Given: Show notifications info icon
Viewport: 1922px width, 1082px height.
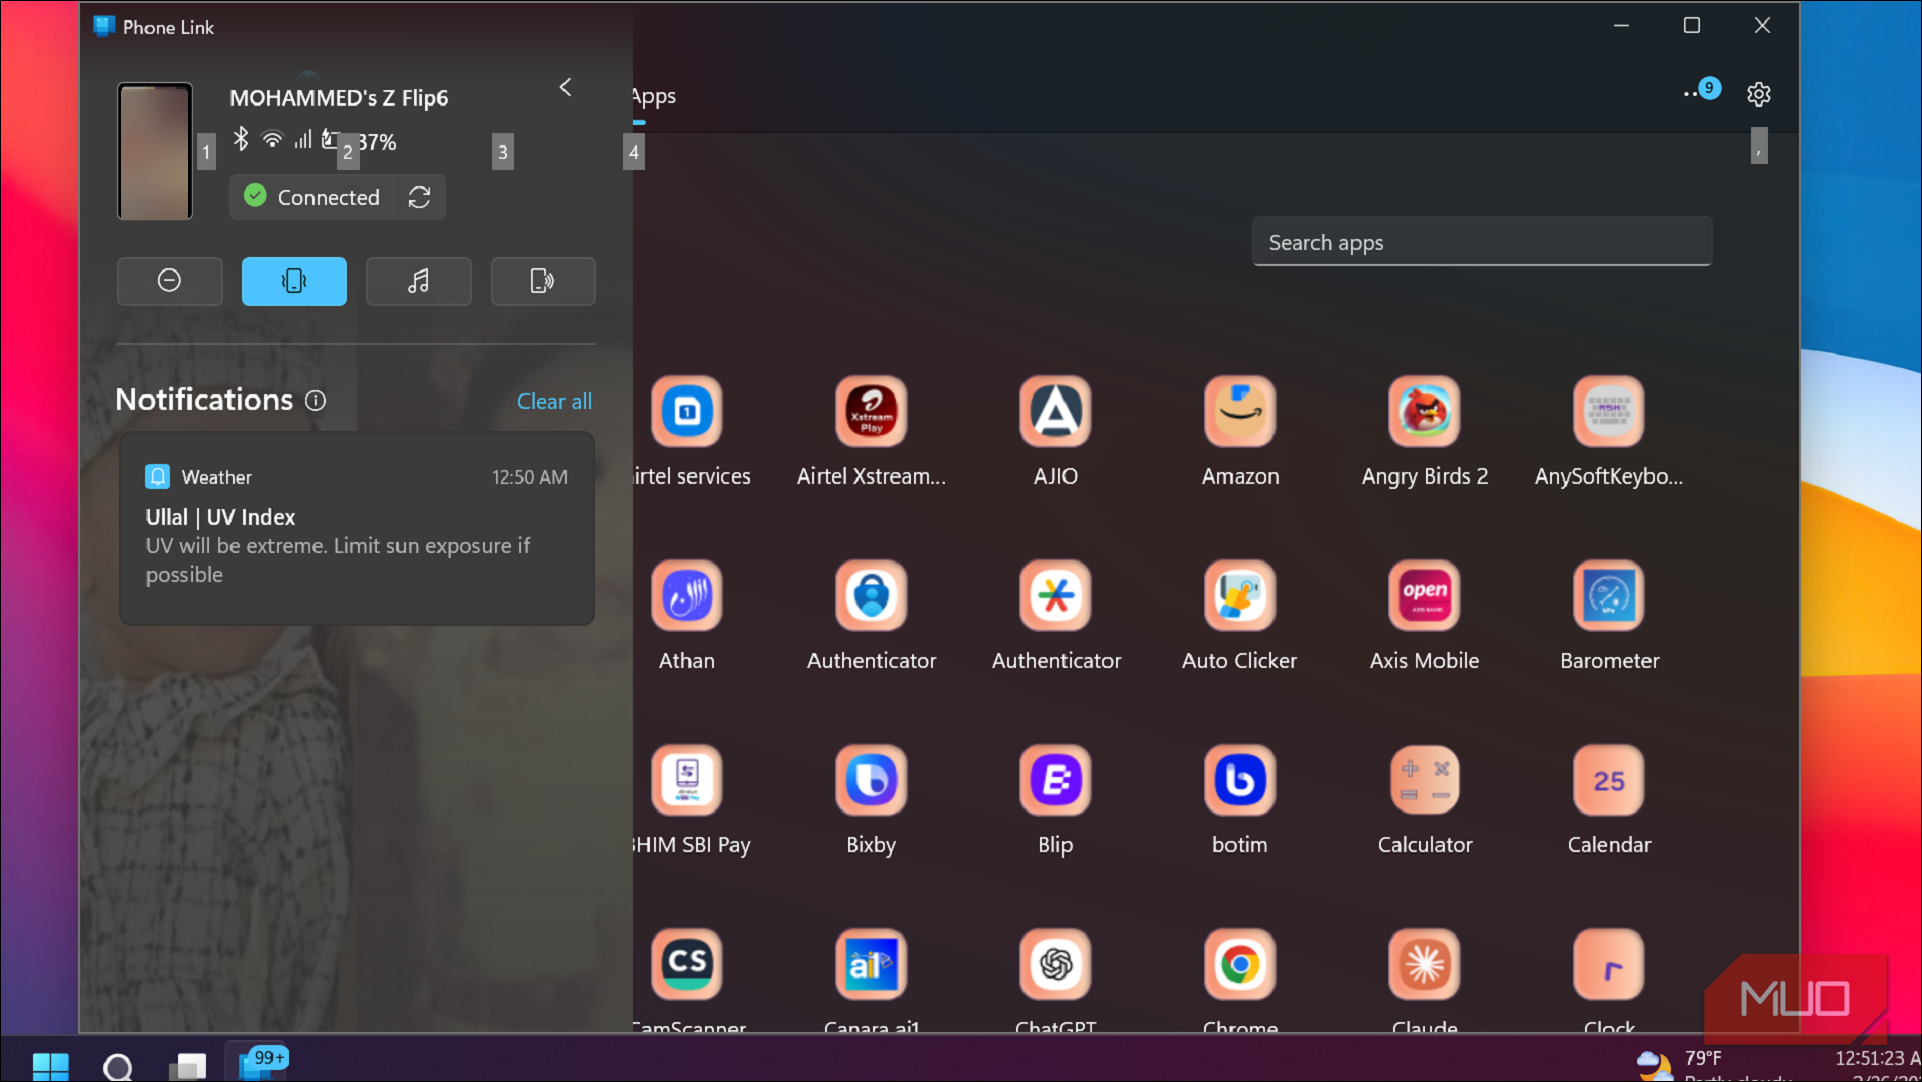Looking at the screenshot, I should coord(316,401).
